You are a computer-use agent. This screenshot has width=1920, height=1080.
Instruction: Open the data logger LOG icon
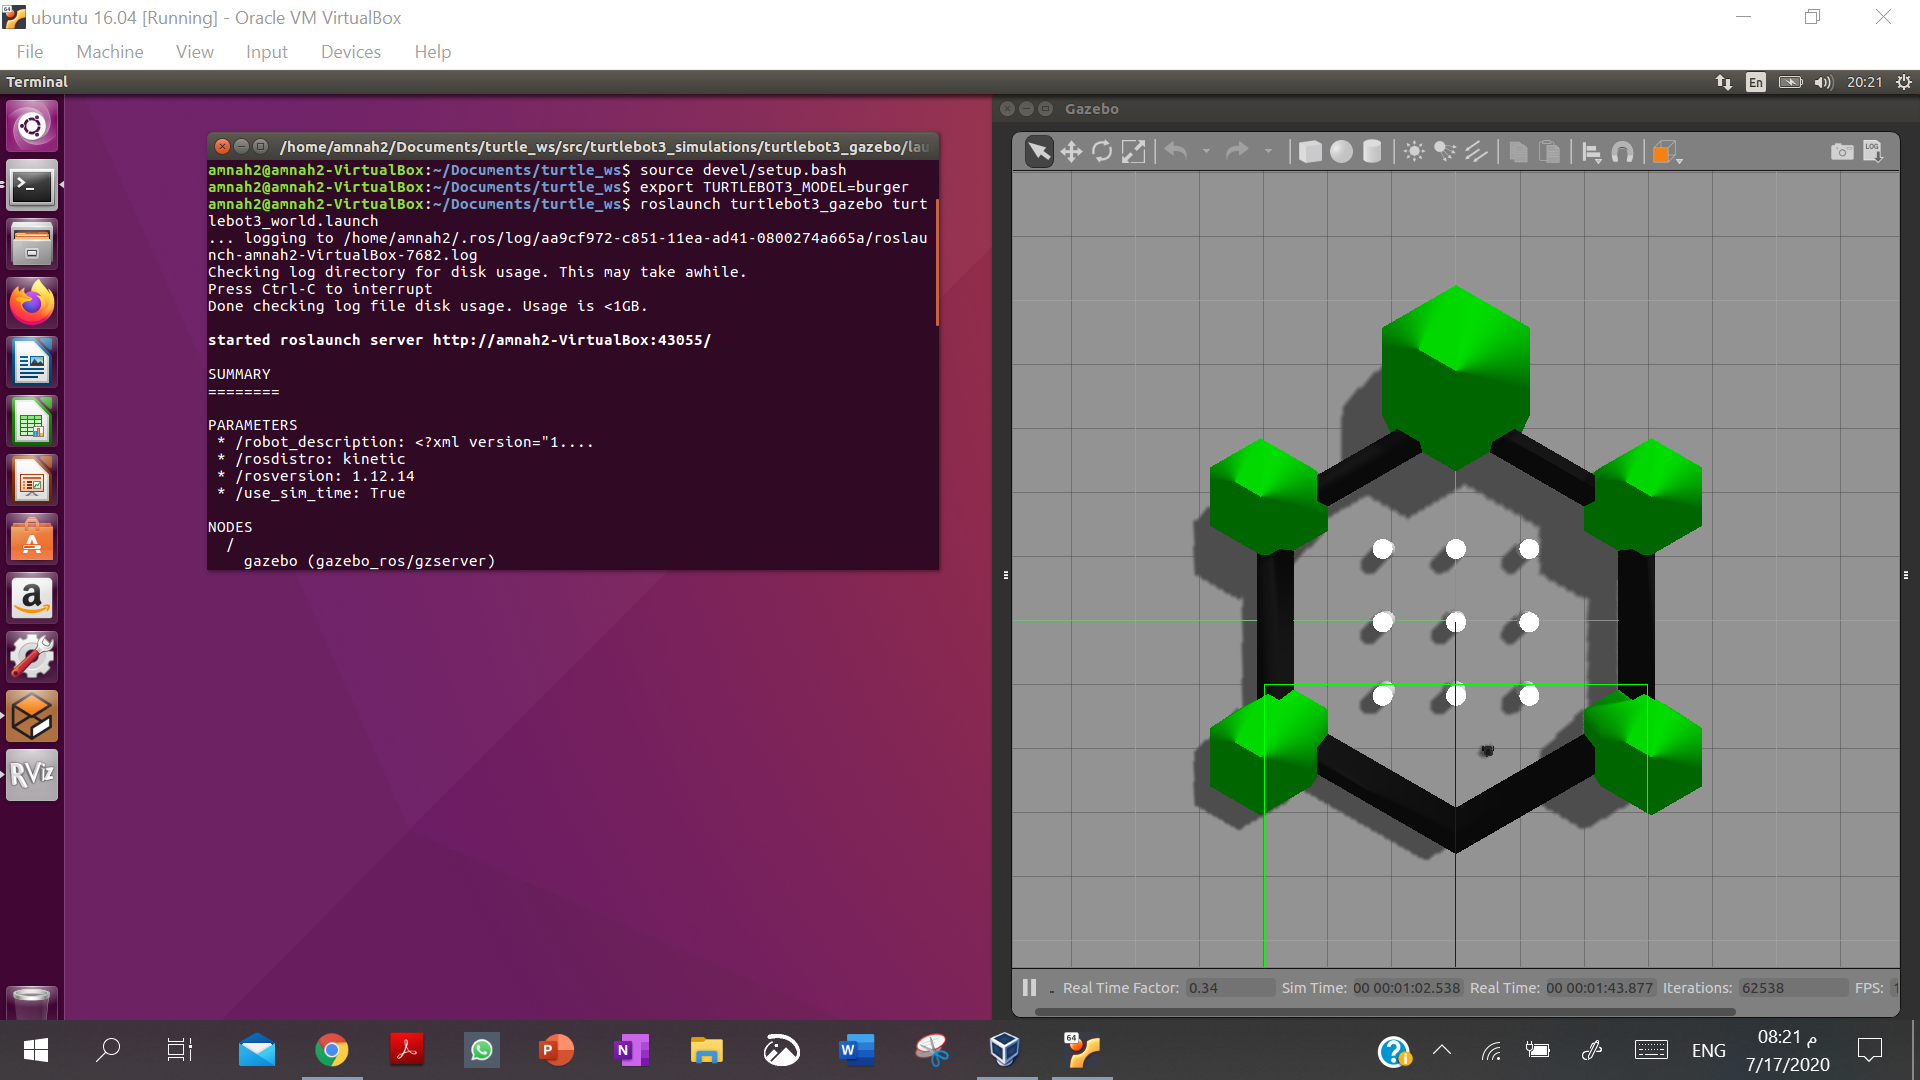[1873, 152]
